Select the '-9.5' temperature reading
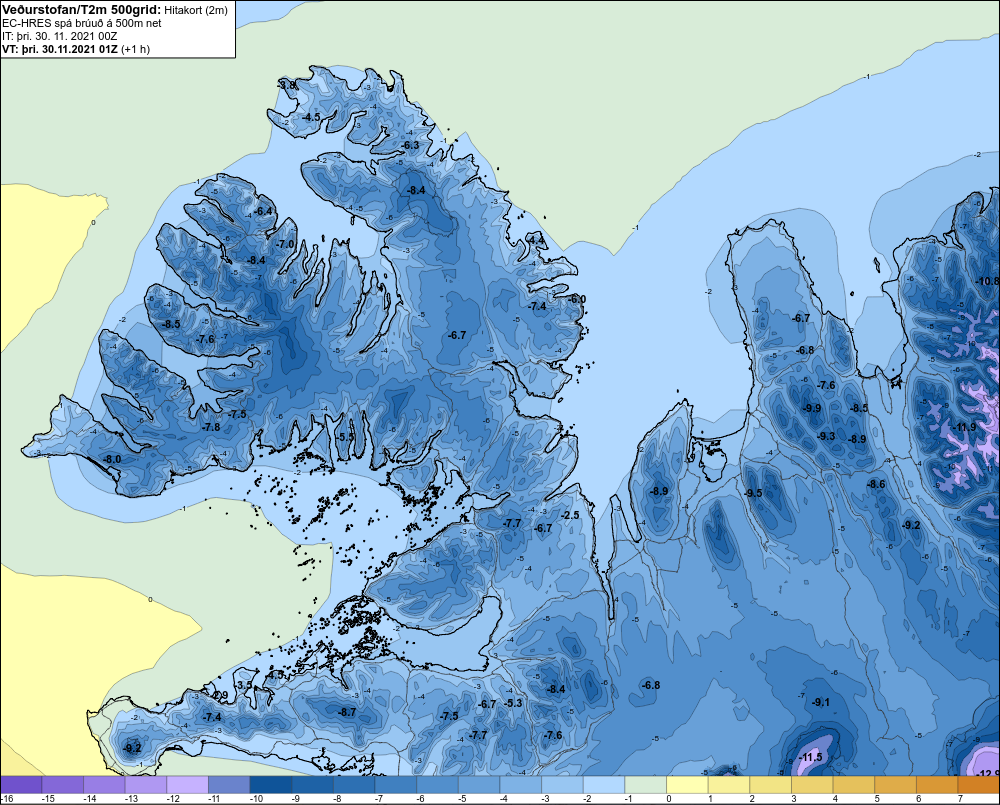The width and height of the screenshot is (1000, 805). [754, 493]
